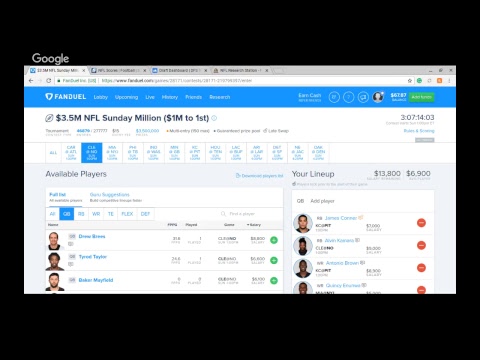Sort by the Played column header
Image resolution: width=480 pixels, height=360 pixels.
pyautogui.click(x=191, y=225)
